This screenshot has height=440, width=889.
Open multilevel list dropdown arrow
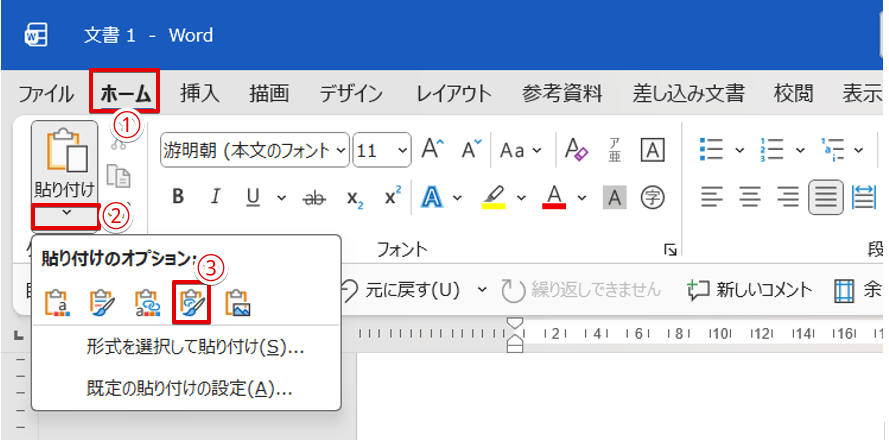click(858, 150)
